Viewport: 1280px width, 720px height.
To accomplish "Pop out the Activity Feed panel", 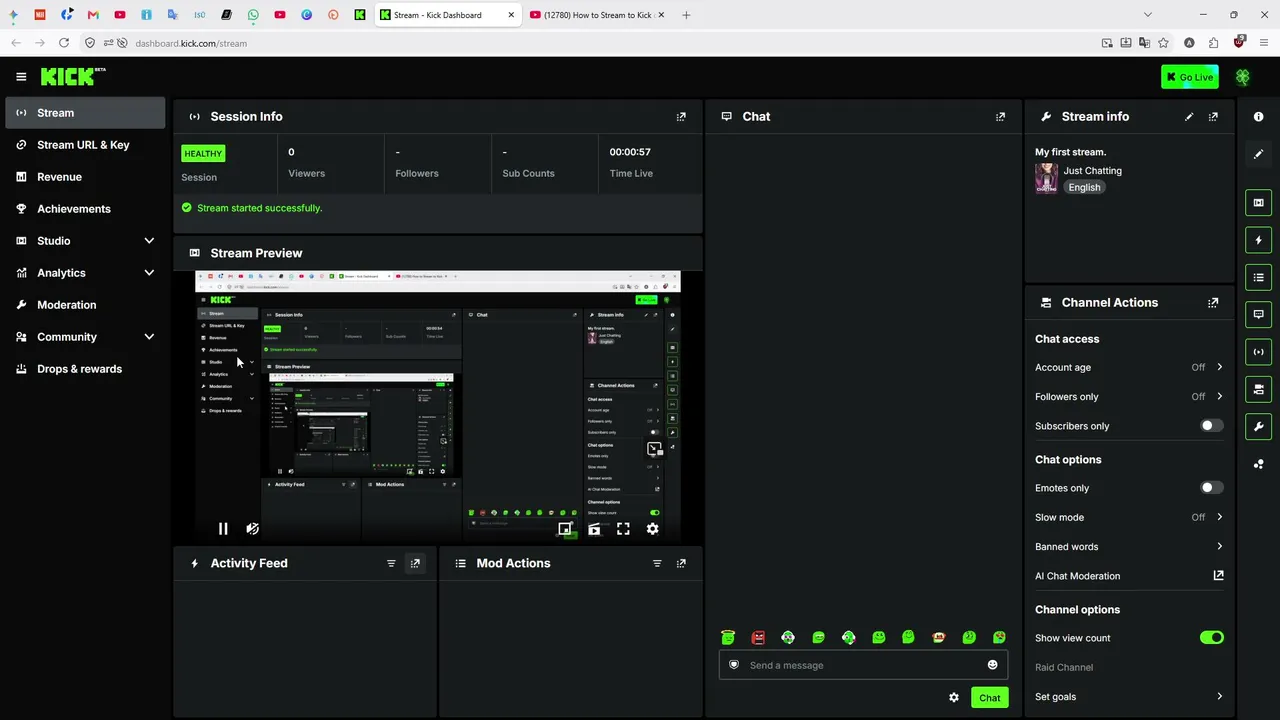I will 415,564.
